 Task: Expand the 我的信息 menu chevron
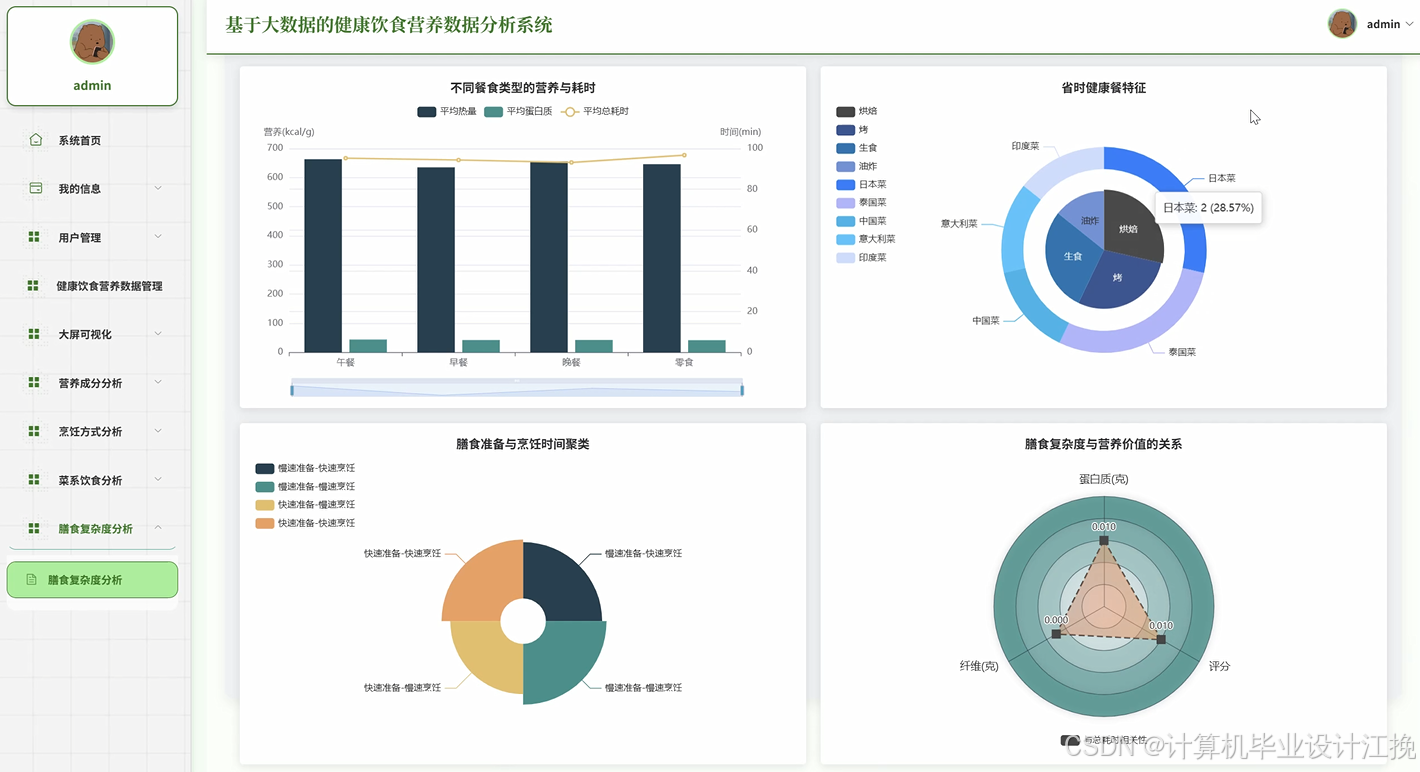[x=158, y=188]
